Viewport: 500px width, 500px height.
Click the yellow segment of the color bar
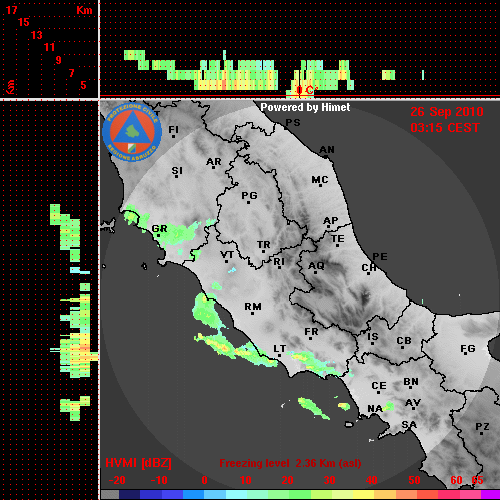(x=363, y=494)
